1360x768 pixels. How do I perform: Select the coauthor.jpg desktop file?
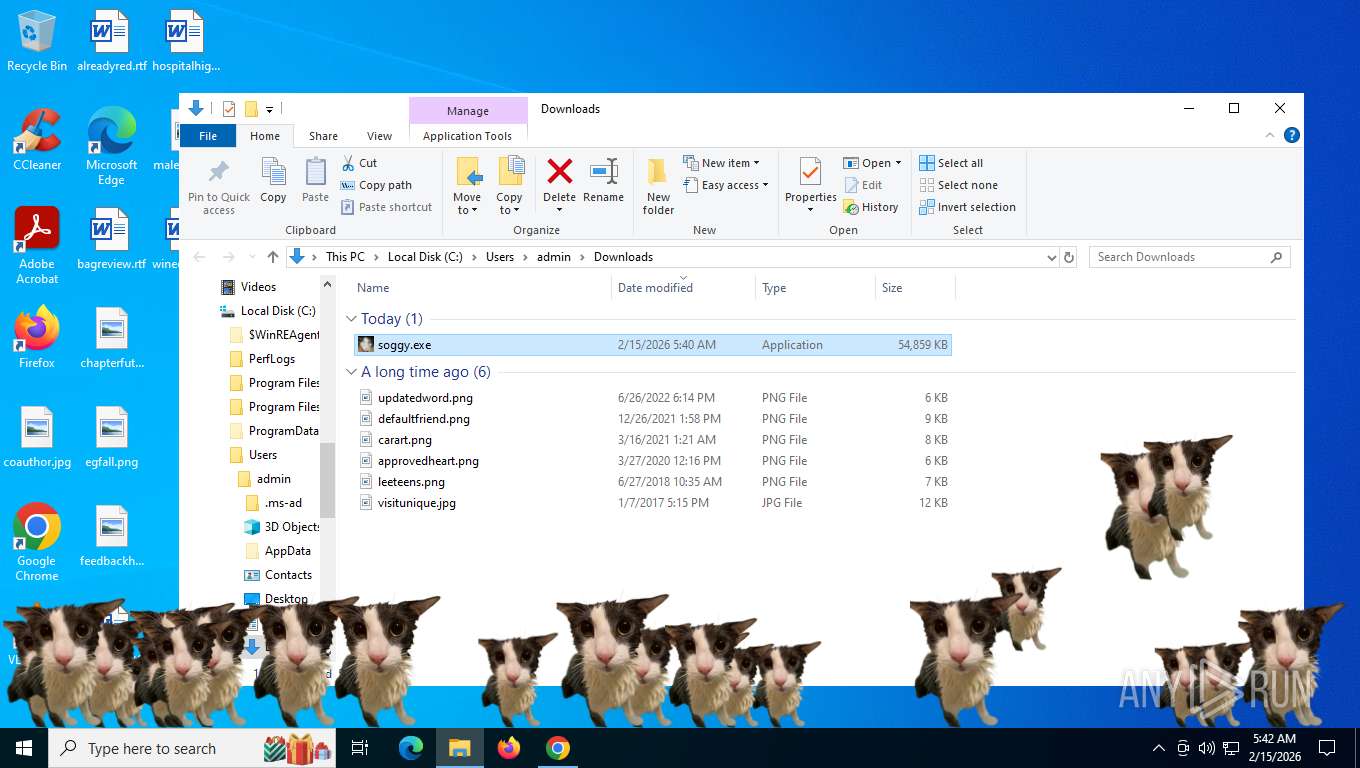[x=37, y=439]
